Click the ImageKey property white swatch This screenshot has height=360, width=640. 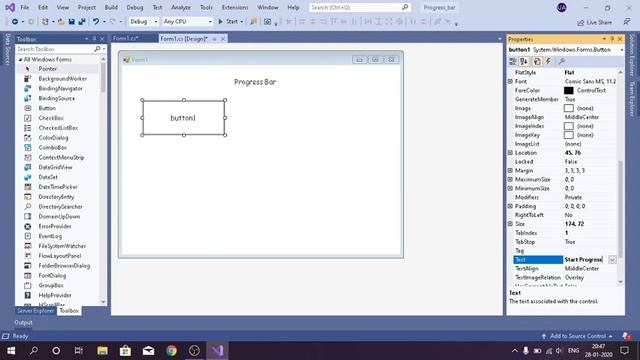(x=569, y=135)
